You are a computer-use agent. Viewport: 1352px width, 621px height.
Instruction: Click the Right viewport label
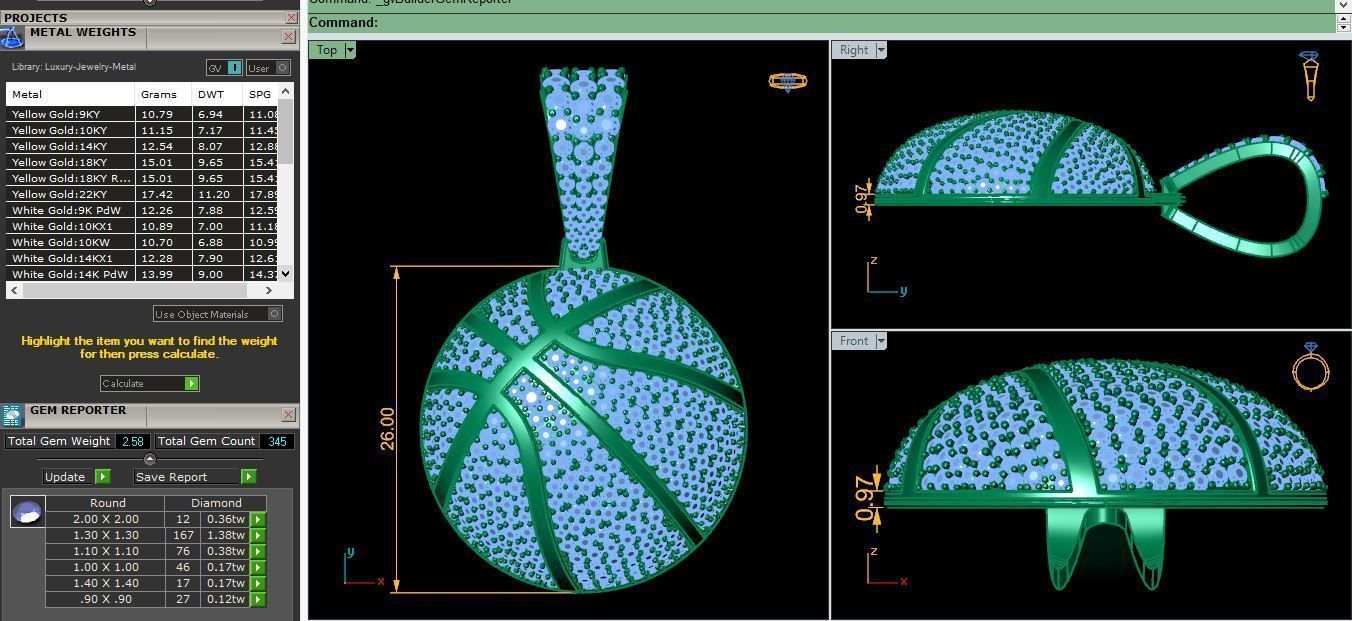point(854,50)
